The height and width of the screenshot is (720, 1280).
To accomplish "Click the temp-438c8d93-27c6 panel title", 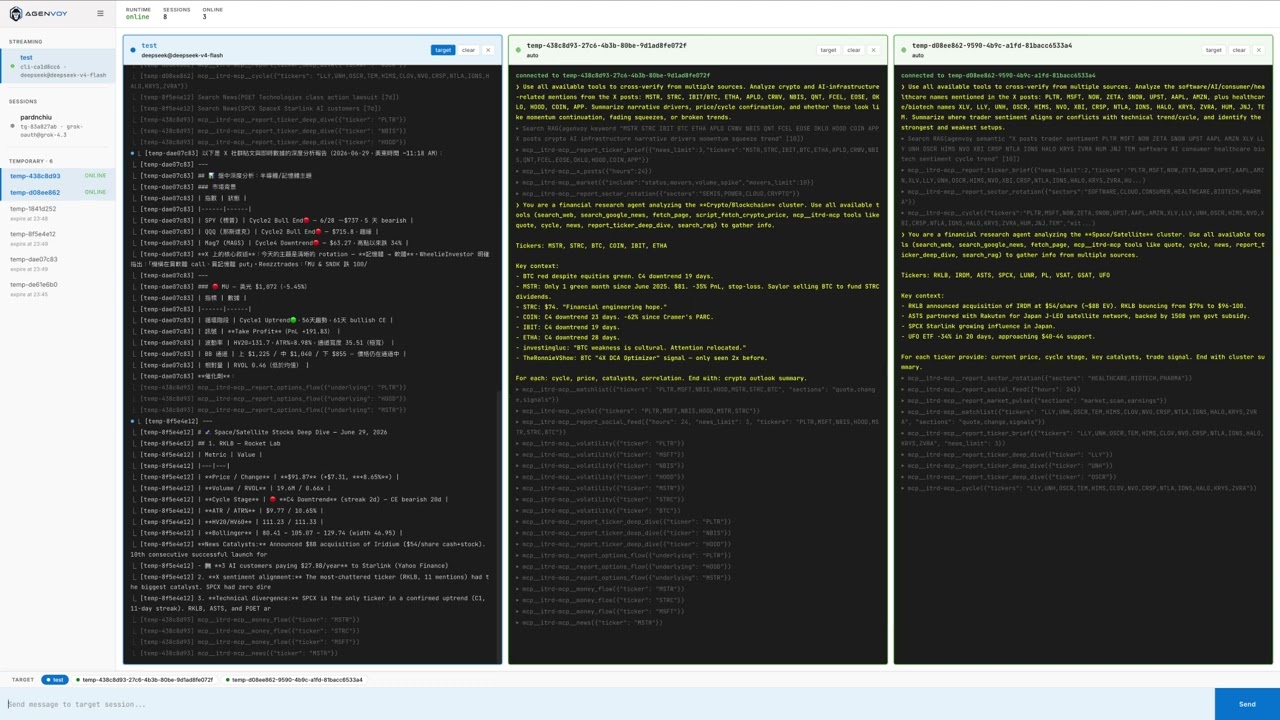I will pyautogui.click(x=606, y=45).
